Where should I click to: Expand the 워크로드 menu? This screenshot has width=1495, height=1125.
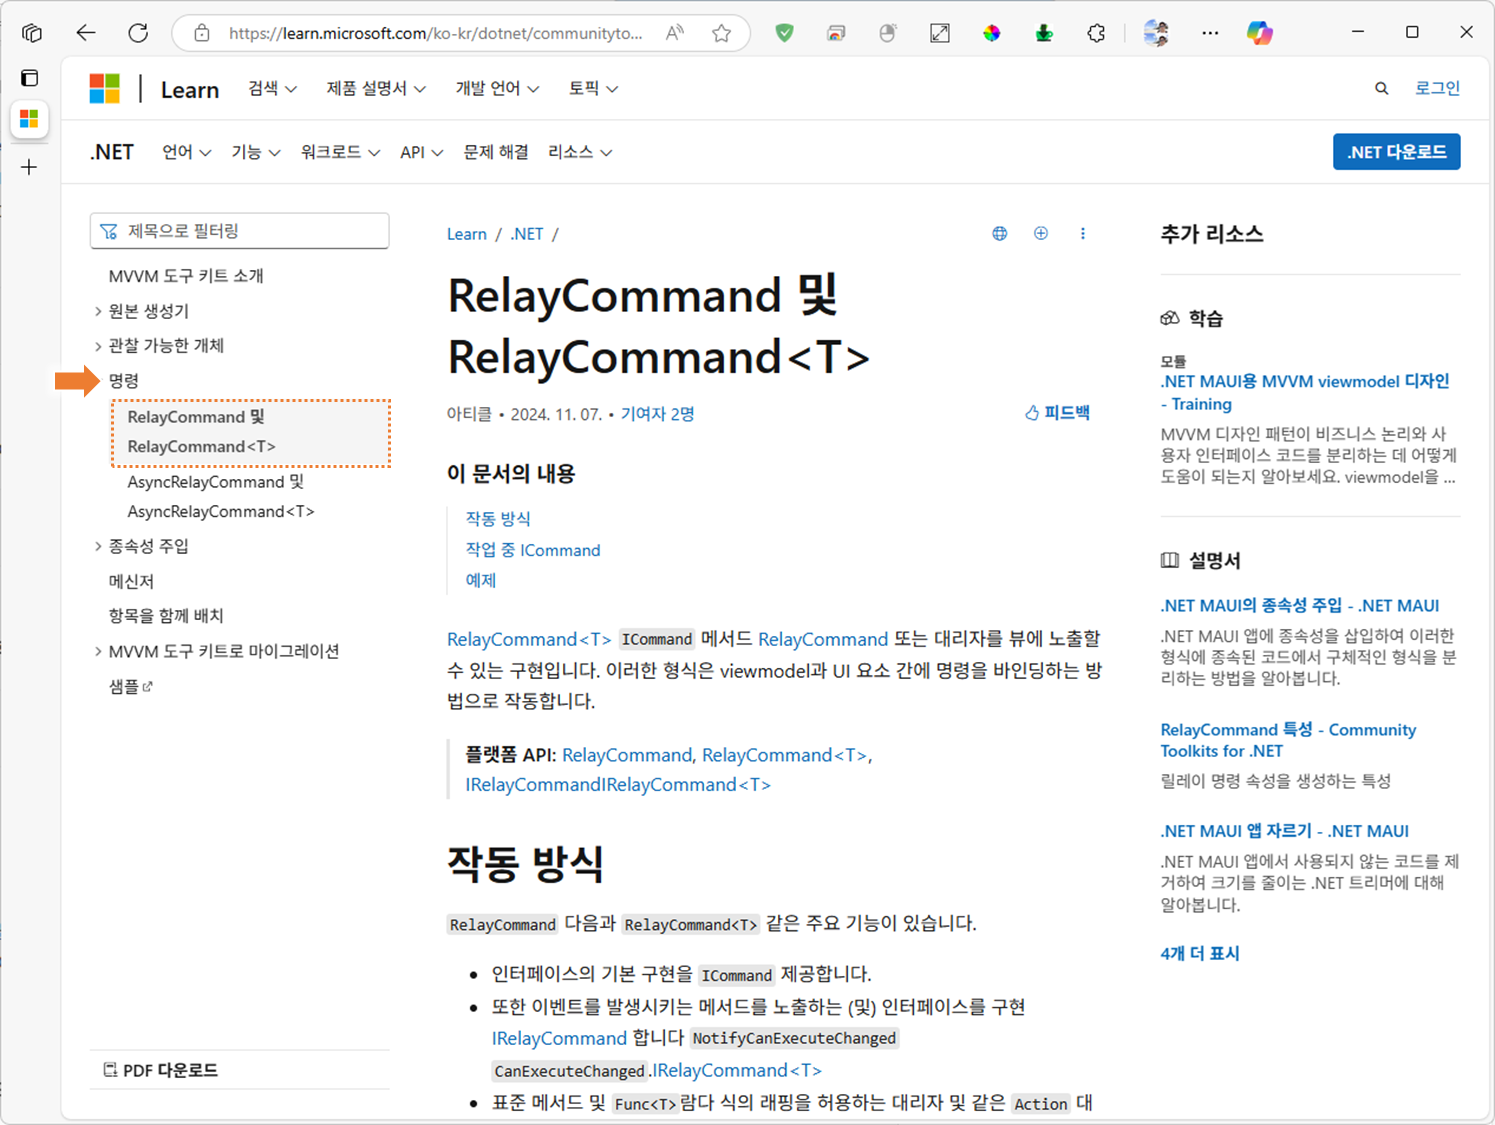click(x=340, y=152)
